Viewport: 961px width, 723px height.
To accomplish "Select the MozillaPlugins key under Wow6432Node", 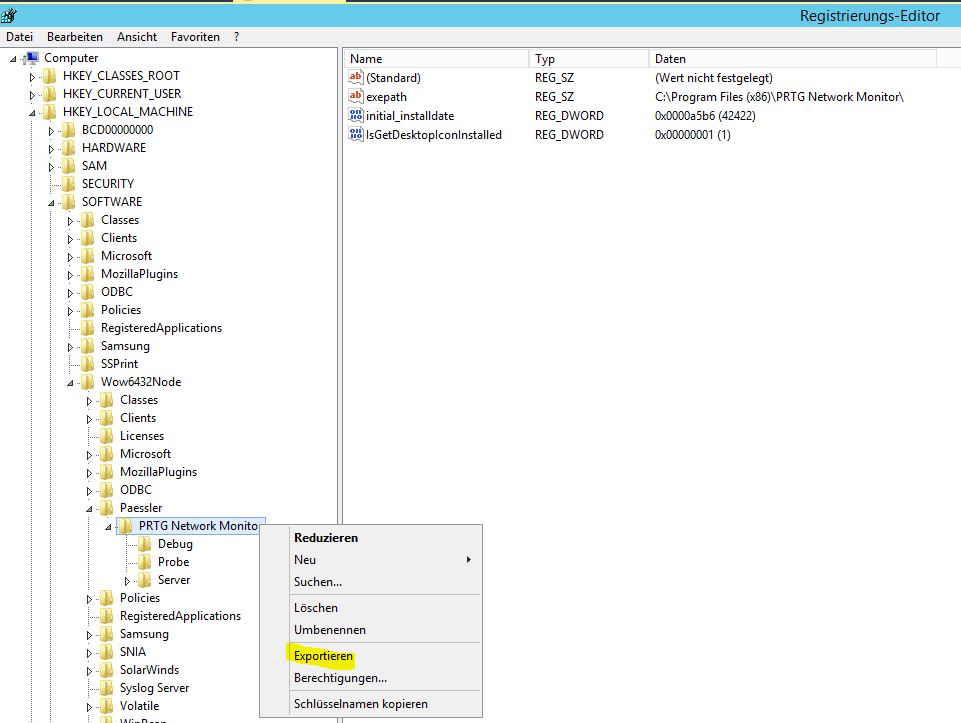I will (x=158, y=472).
